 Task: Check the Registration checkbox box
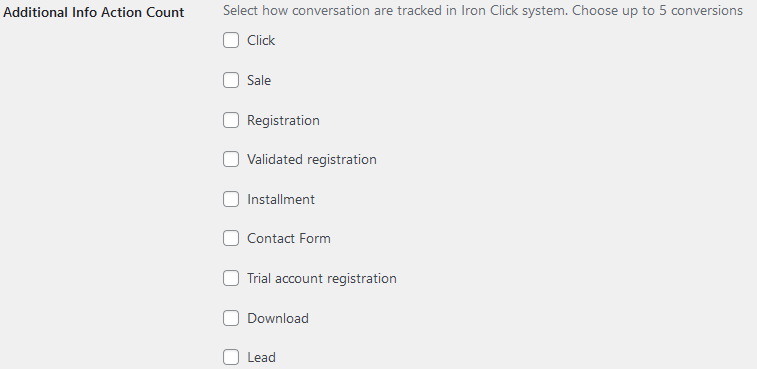click(231, 120)
